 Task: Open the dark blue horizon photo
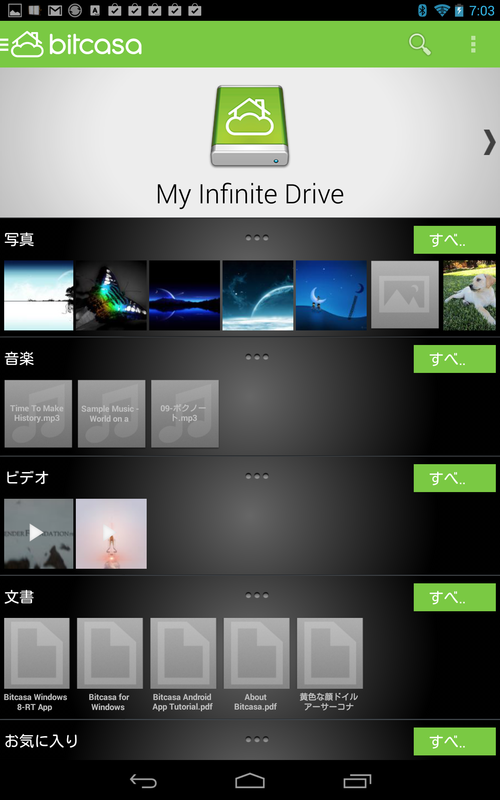pyautogui.click(x=184, y=295)
